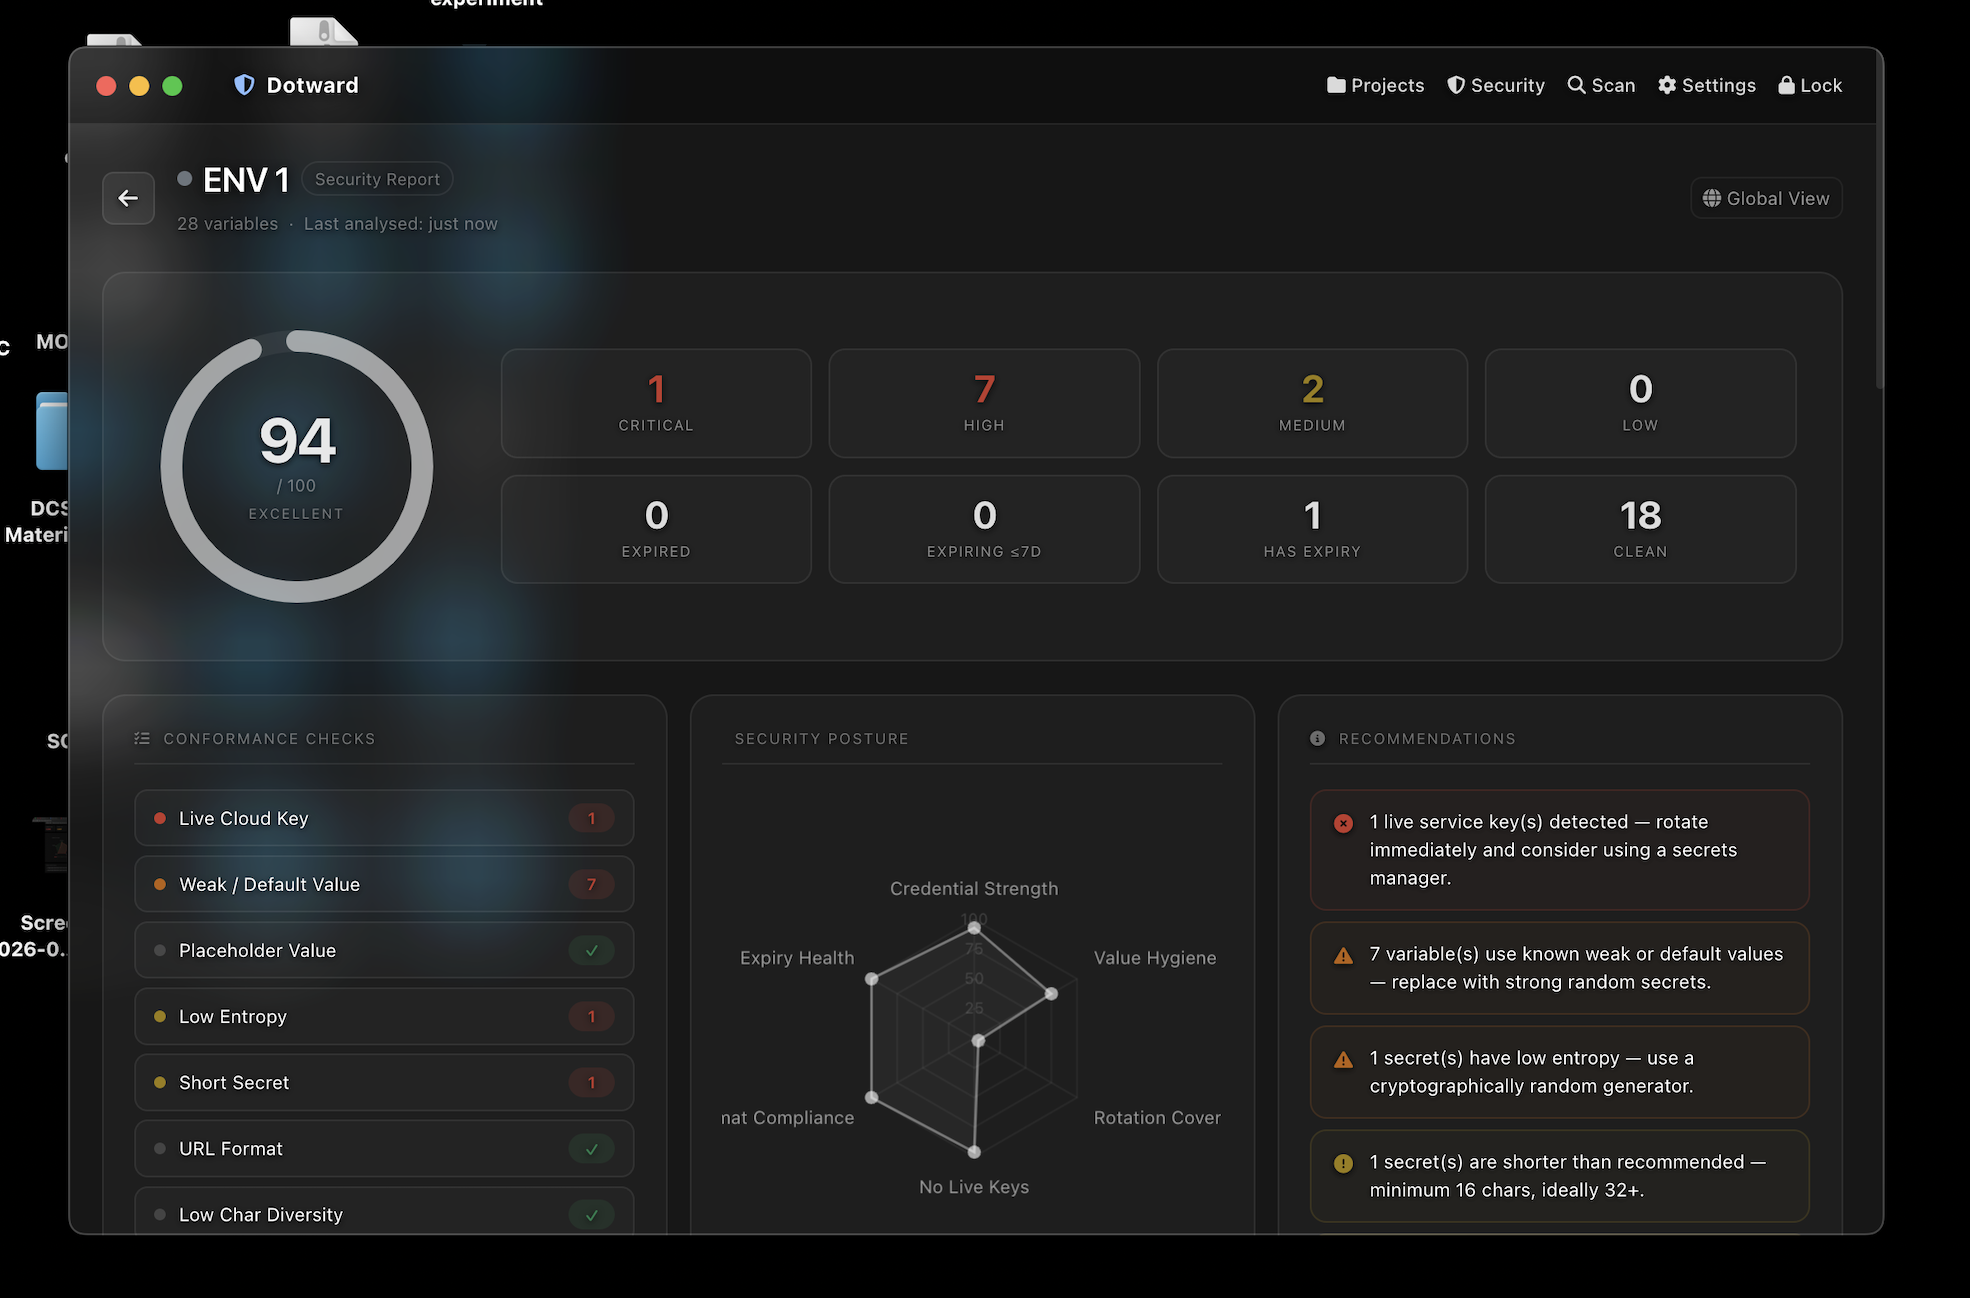Screen dimensions: 1970x1298
Task: Start a Scan from the nav
Action: pos(1601,85)
